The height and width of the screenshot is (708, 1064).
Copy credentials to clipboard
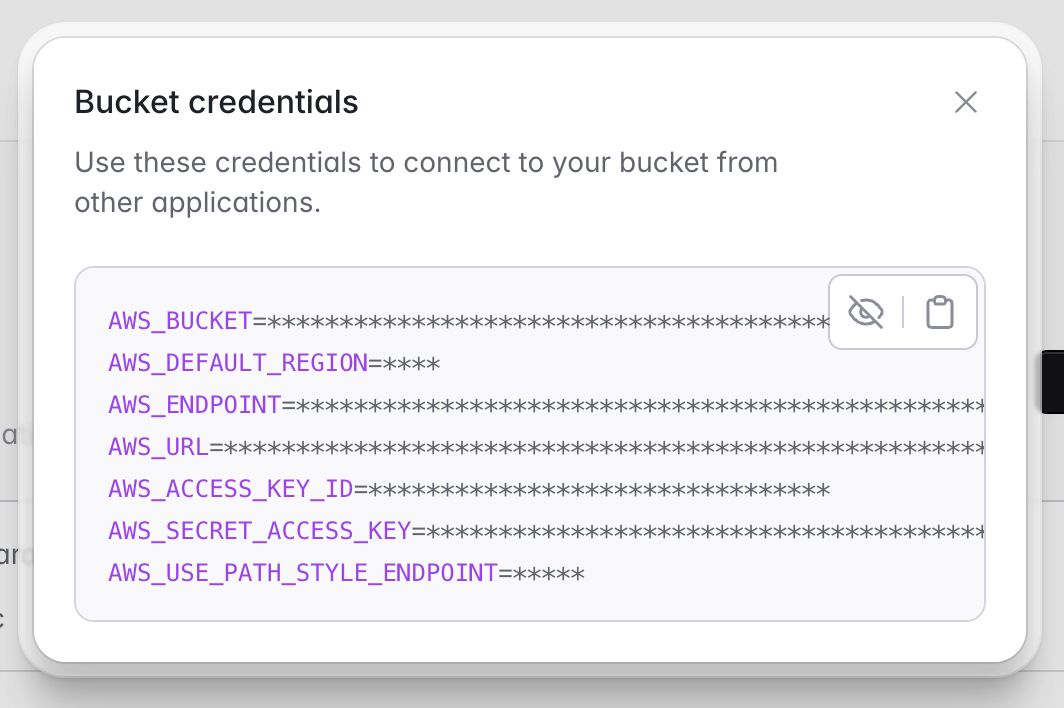939,312
